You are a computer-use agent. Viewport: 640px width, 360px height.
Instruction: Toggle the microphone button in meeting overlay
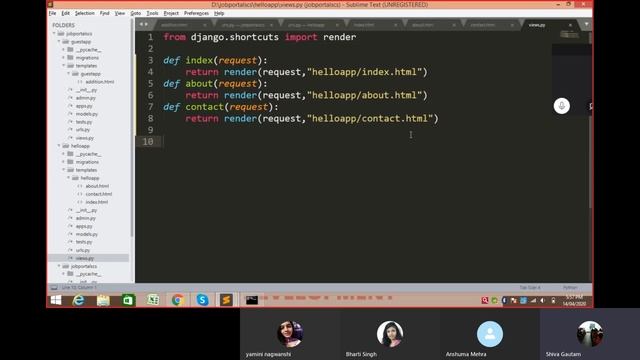(562, 106)
